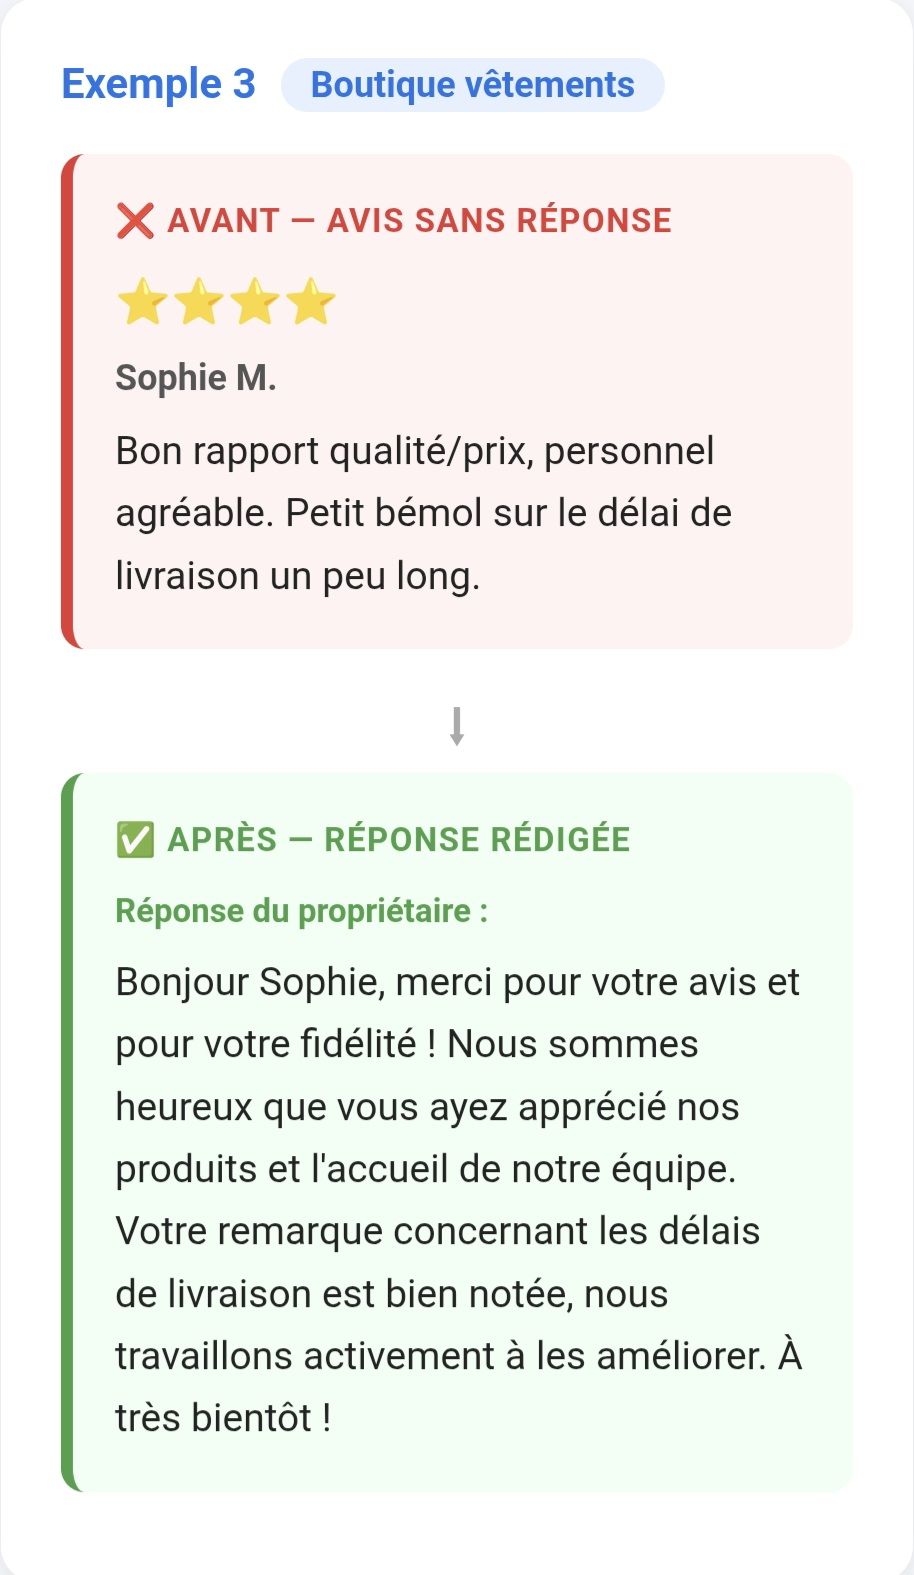Click the fourth yellow star

[x=311, y=302]
